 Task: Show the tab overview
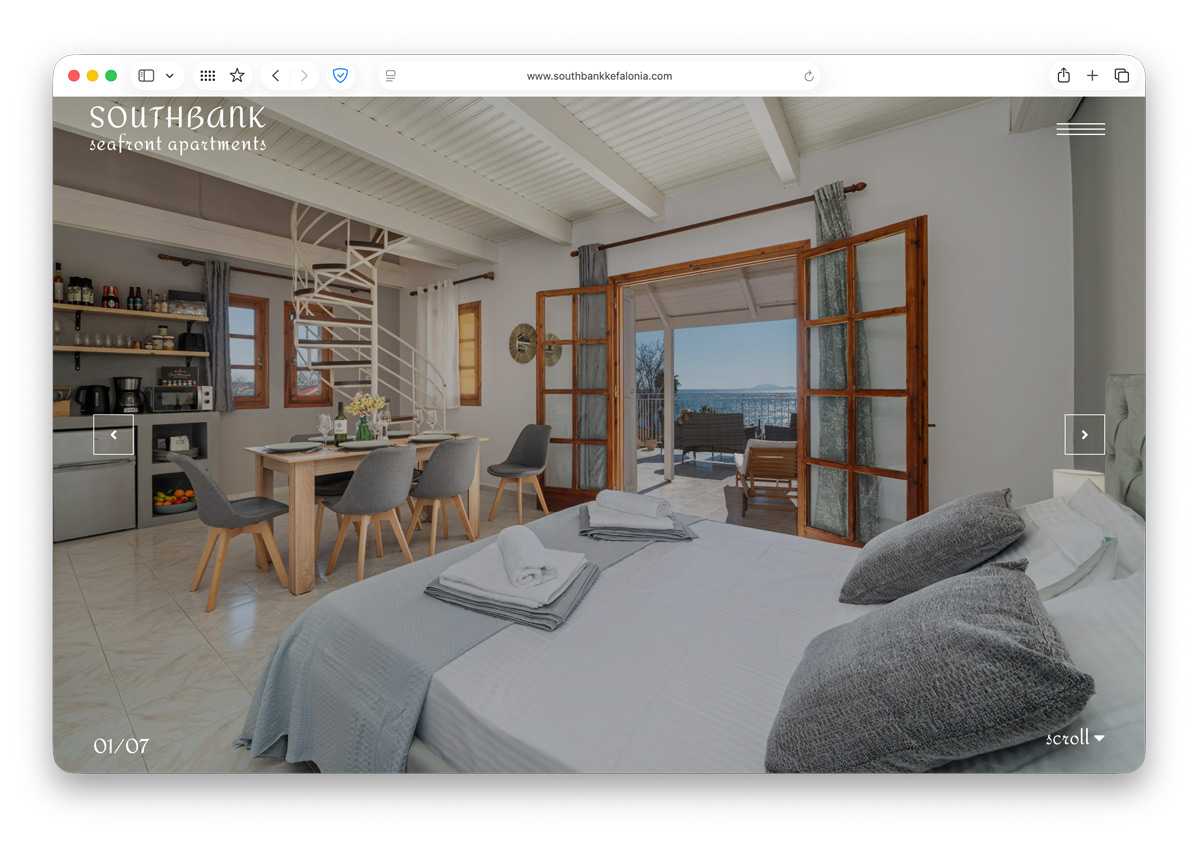click(1122, 76)
